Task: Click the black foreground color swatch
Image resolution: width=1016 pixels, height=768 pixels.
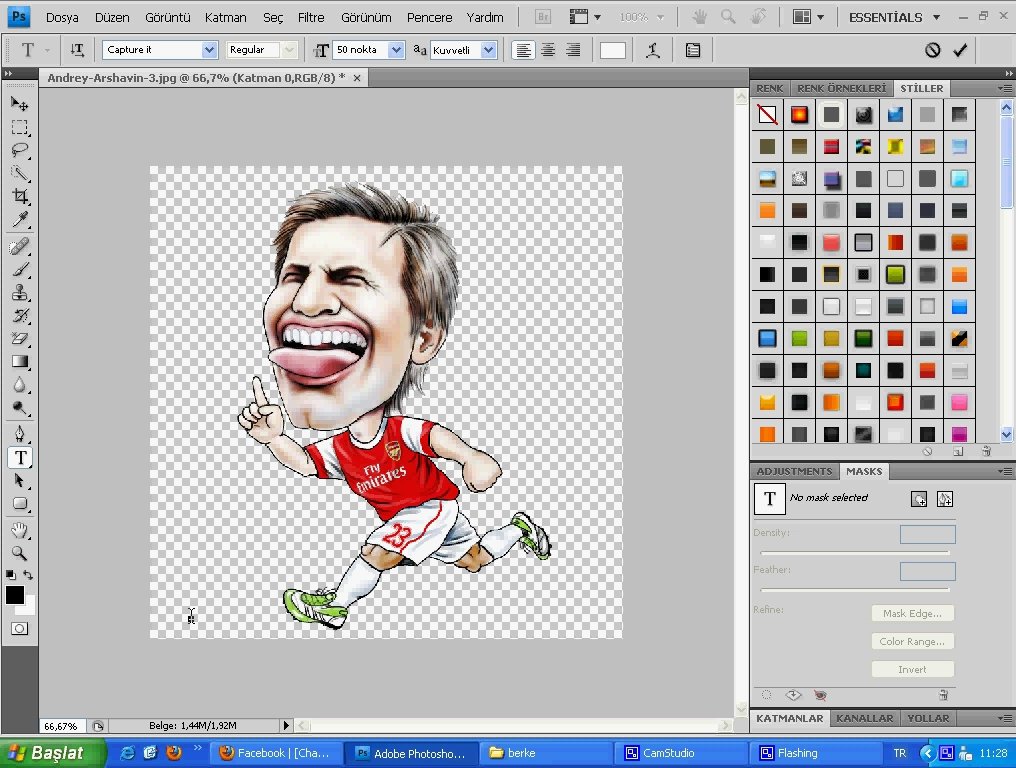Action: (14, 595)
